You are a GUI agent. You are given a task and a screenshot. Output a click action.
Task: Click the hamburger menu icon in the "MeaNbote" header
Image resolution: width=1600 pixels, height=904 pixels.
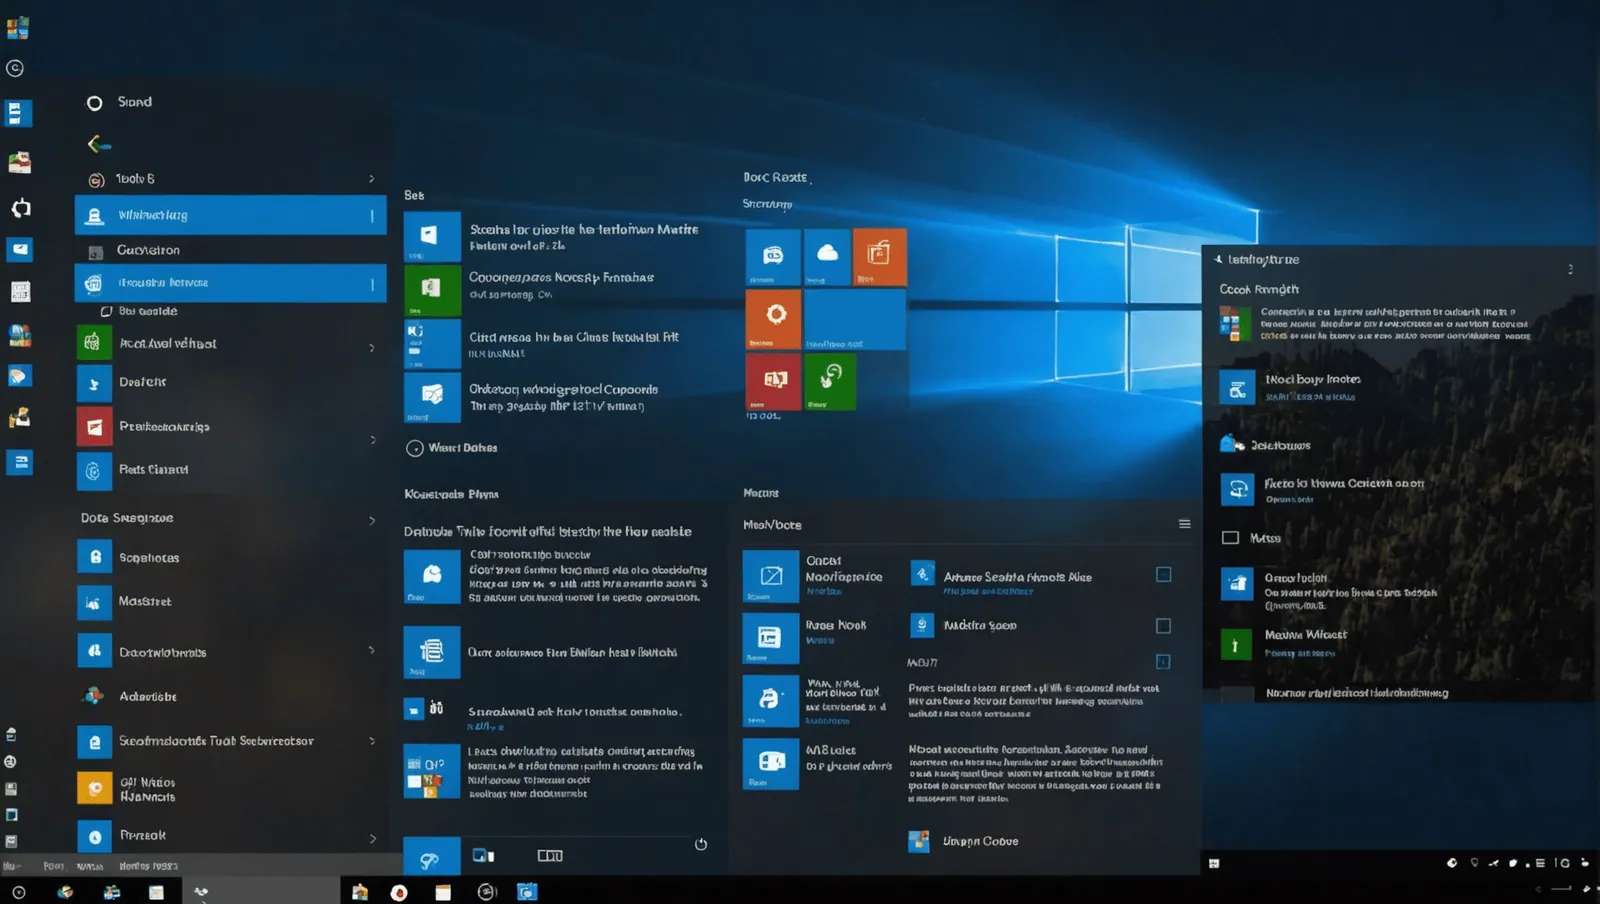pyautogui.click(x=1184, y=524)
